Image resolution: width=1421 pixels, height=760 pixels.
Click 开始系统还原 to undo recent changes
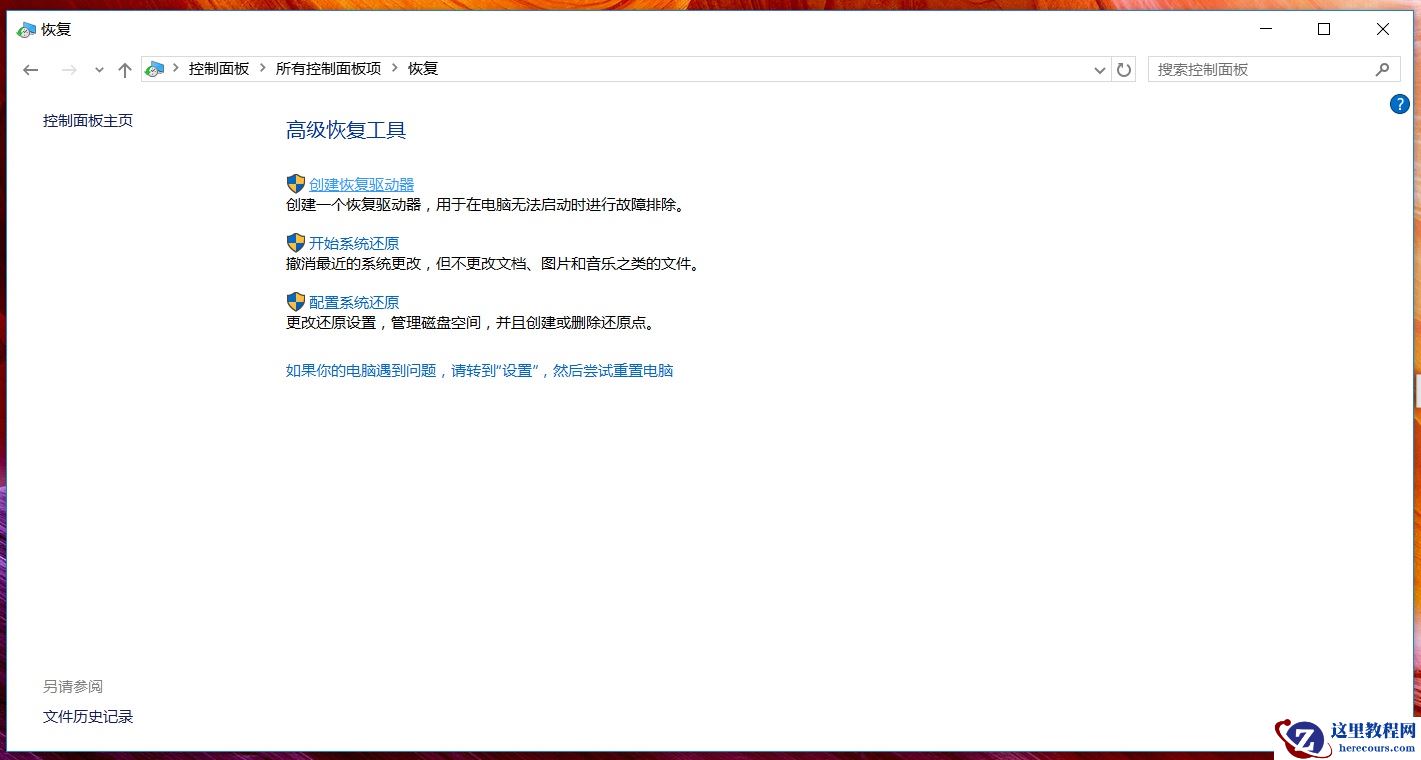354,242
